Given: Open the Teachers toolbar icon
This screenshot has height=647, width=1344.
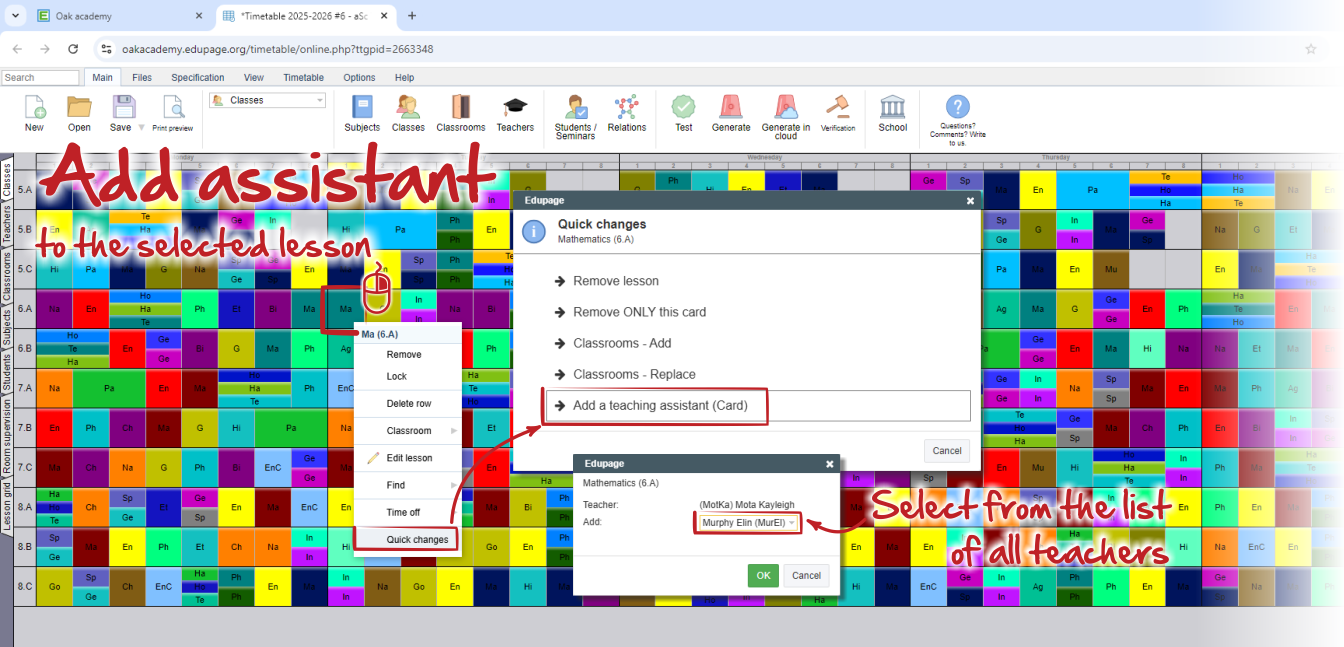Looking at the screenshot, I should tap(515, 108).
